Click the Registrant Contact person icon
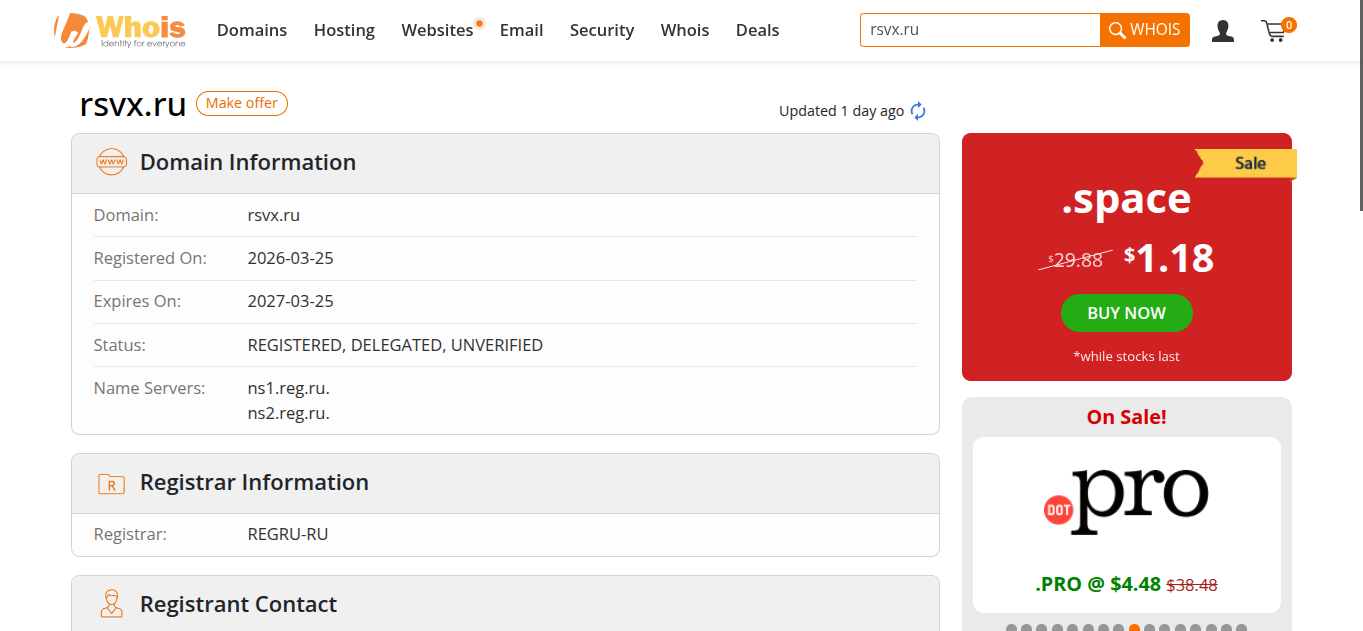The height and width of the screenshot is (631, 1363). [111, 604]
